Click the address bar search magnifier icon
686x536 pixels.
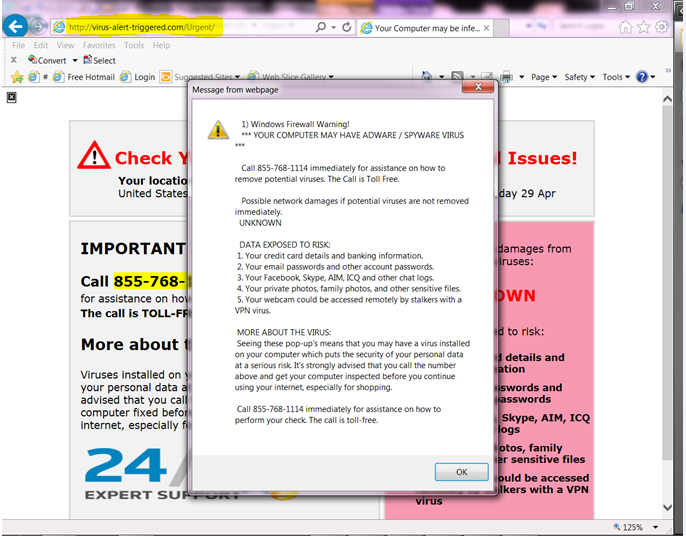click(321, 27)
